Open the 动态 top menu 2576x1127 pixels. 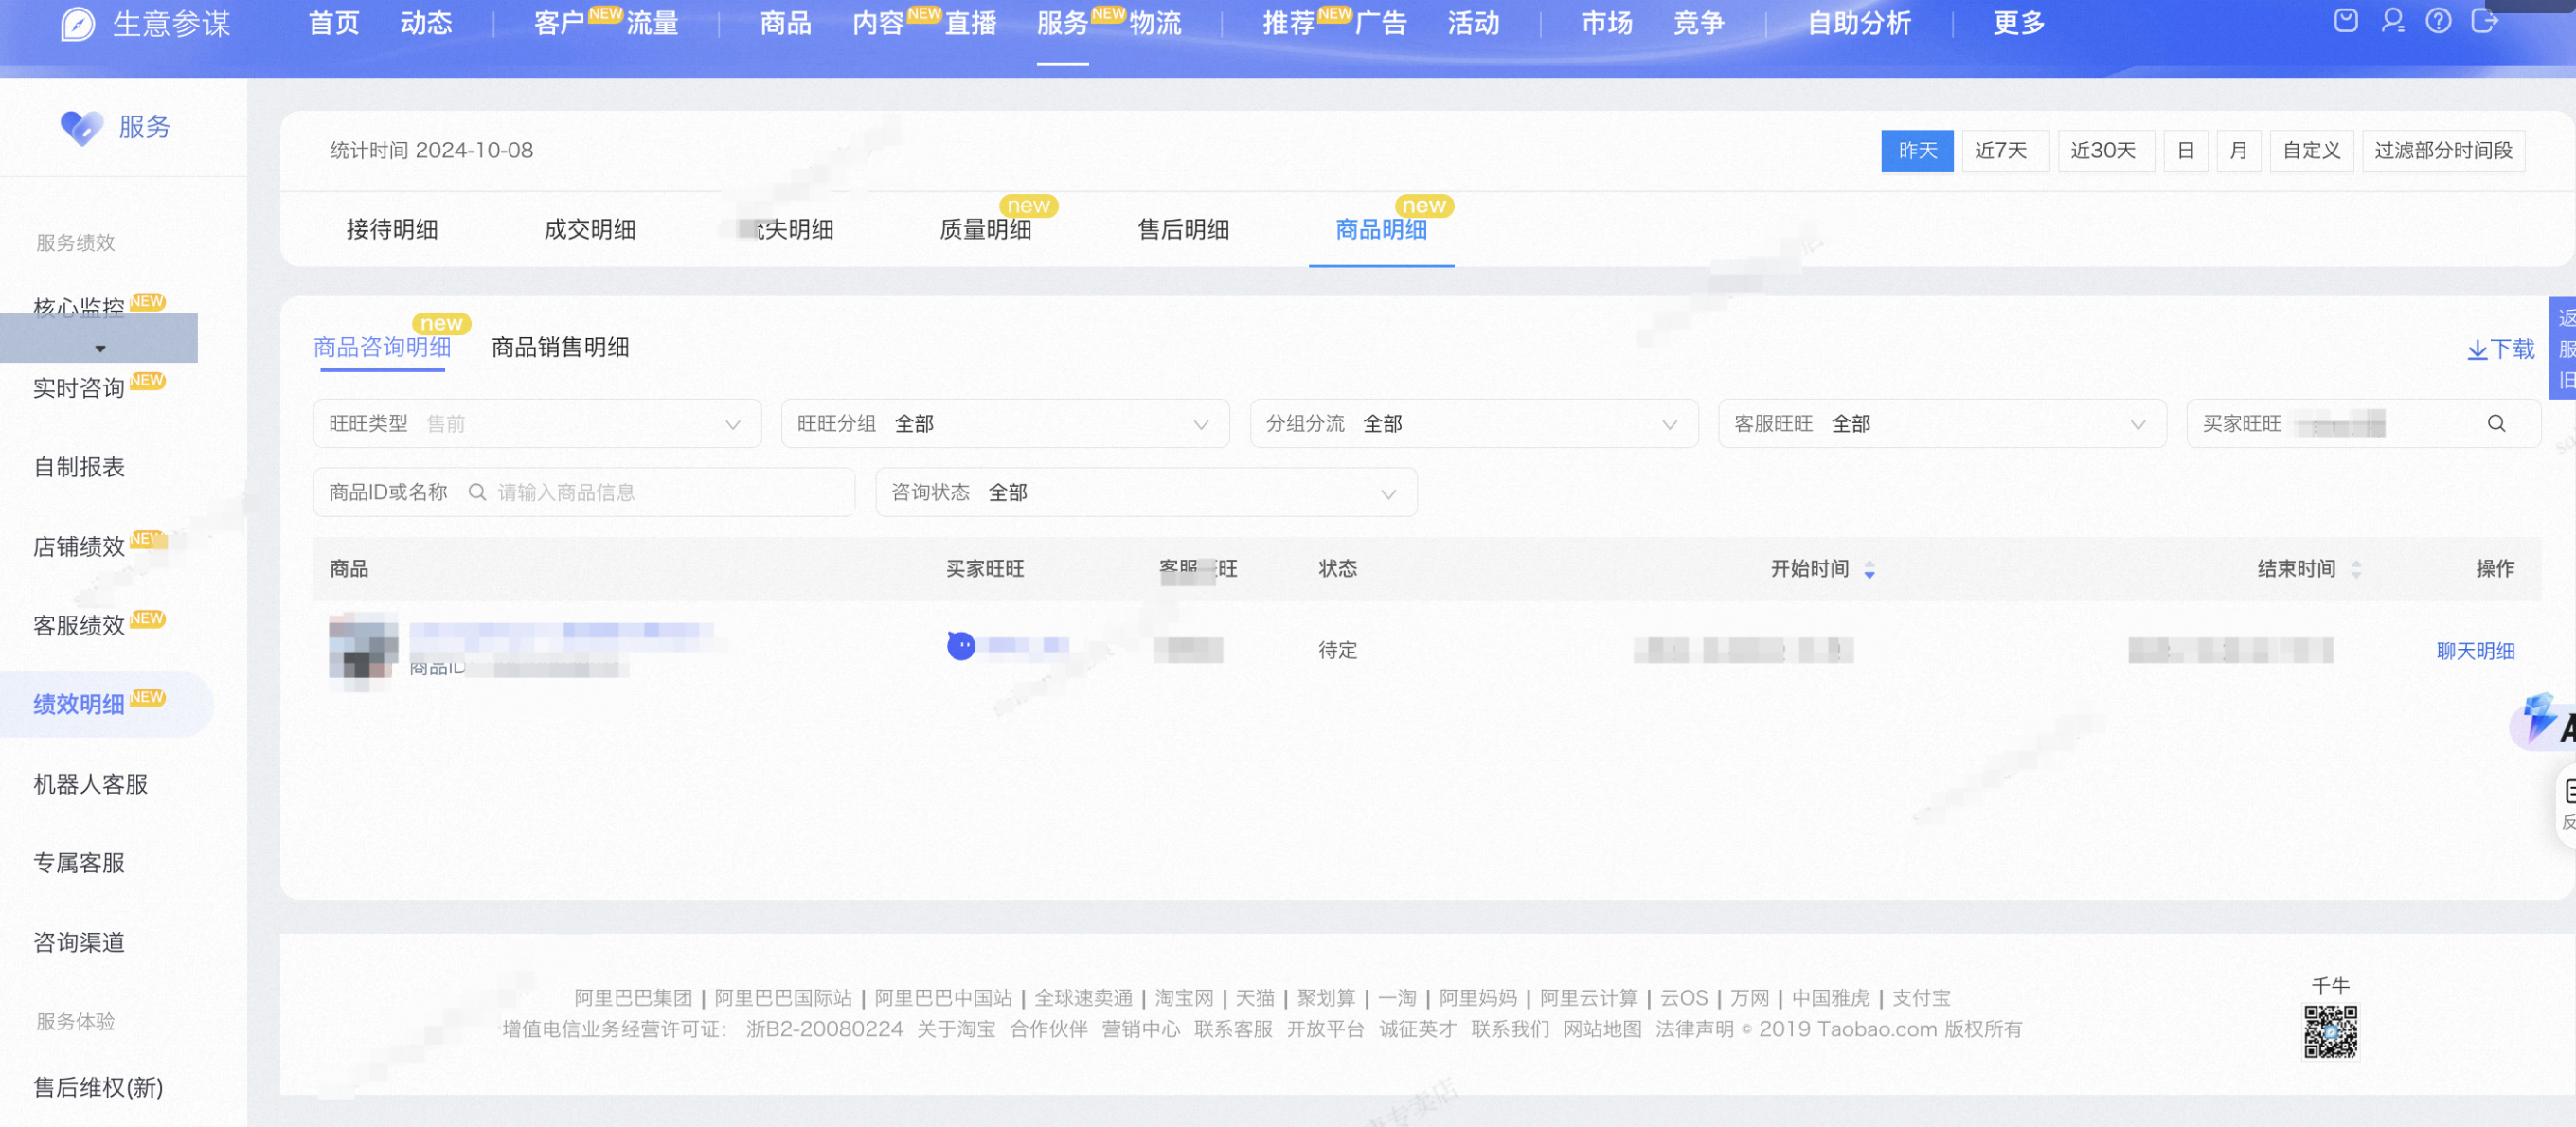[426, 24]
